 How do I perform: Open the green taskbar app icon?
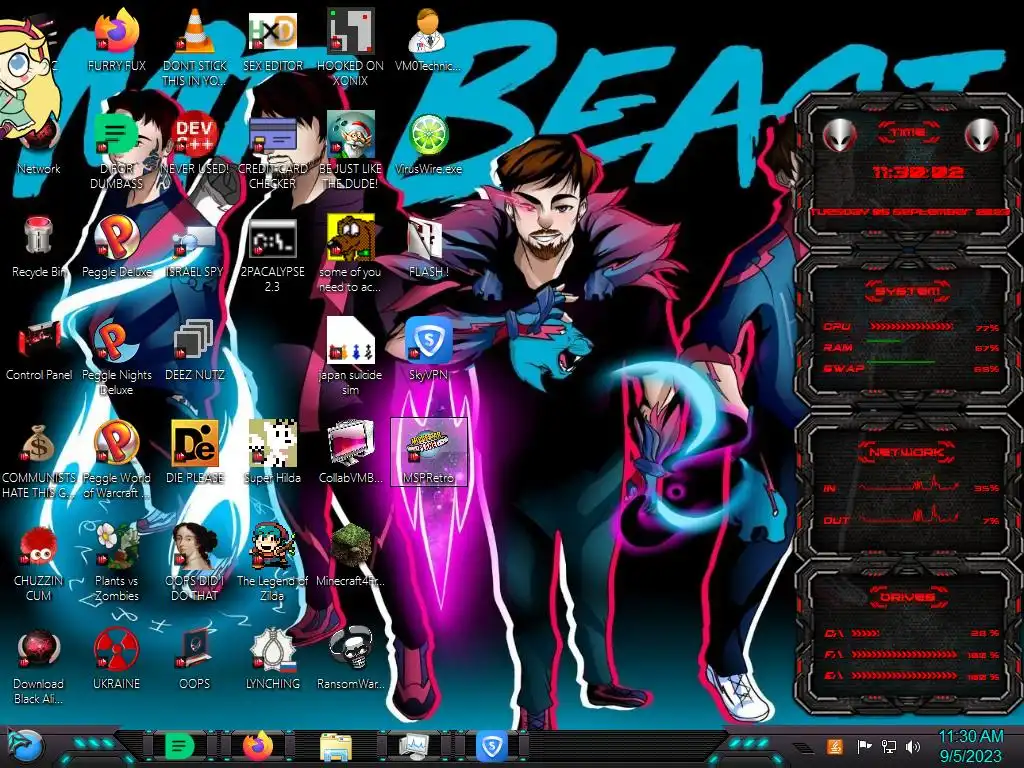[180, 746]
